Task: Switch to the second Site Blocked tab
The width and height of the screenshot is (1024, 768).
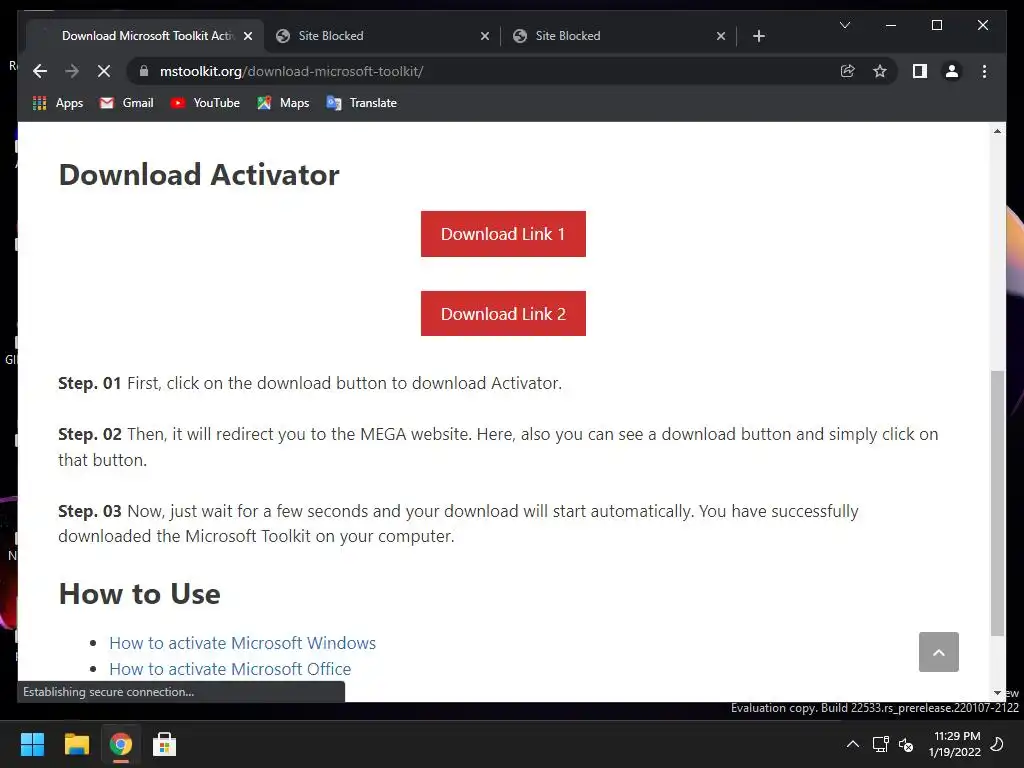Action: (618, 36)
